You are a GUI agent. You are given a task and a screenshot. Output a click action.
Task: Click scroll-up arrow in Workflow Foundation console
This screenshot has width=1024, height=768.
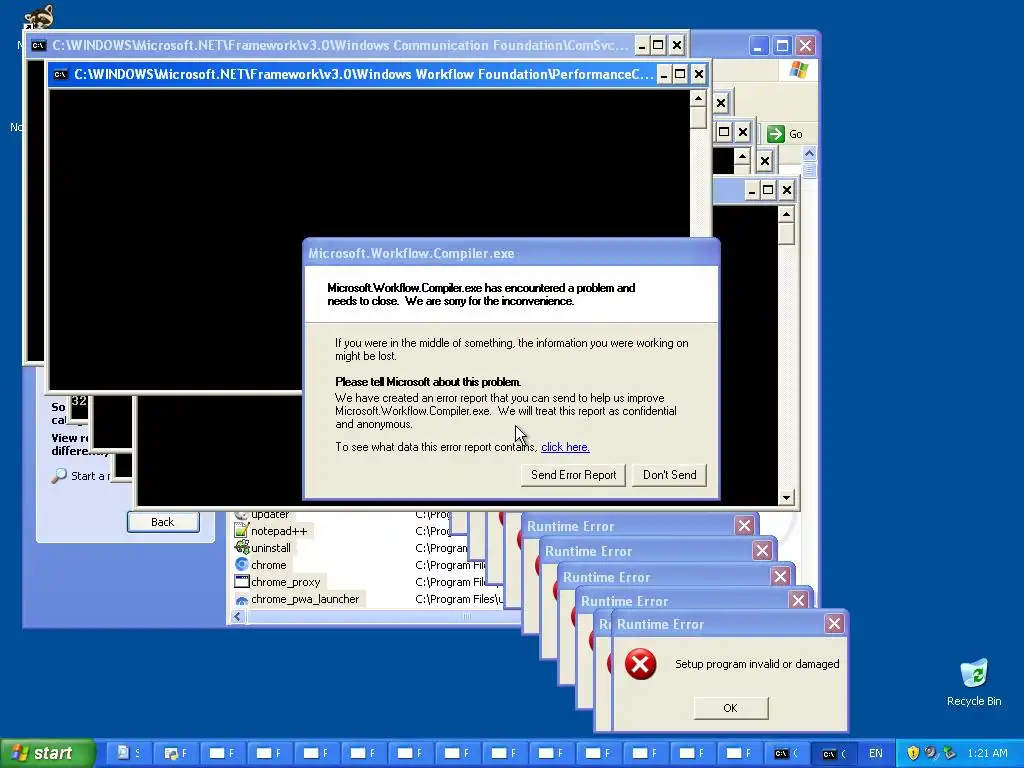698,99
